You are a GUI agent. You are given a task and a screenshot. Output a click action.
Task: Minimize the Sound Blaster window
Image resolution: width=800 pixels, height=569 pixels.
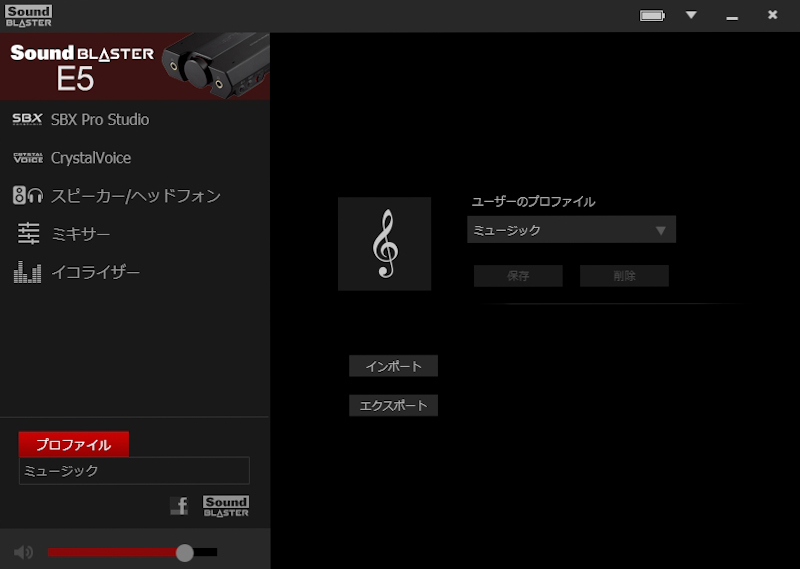(x=732, y=18)
